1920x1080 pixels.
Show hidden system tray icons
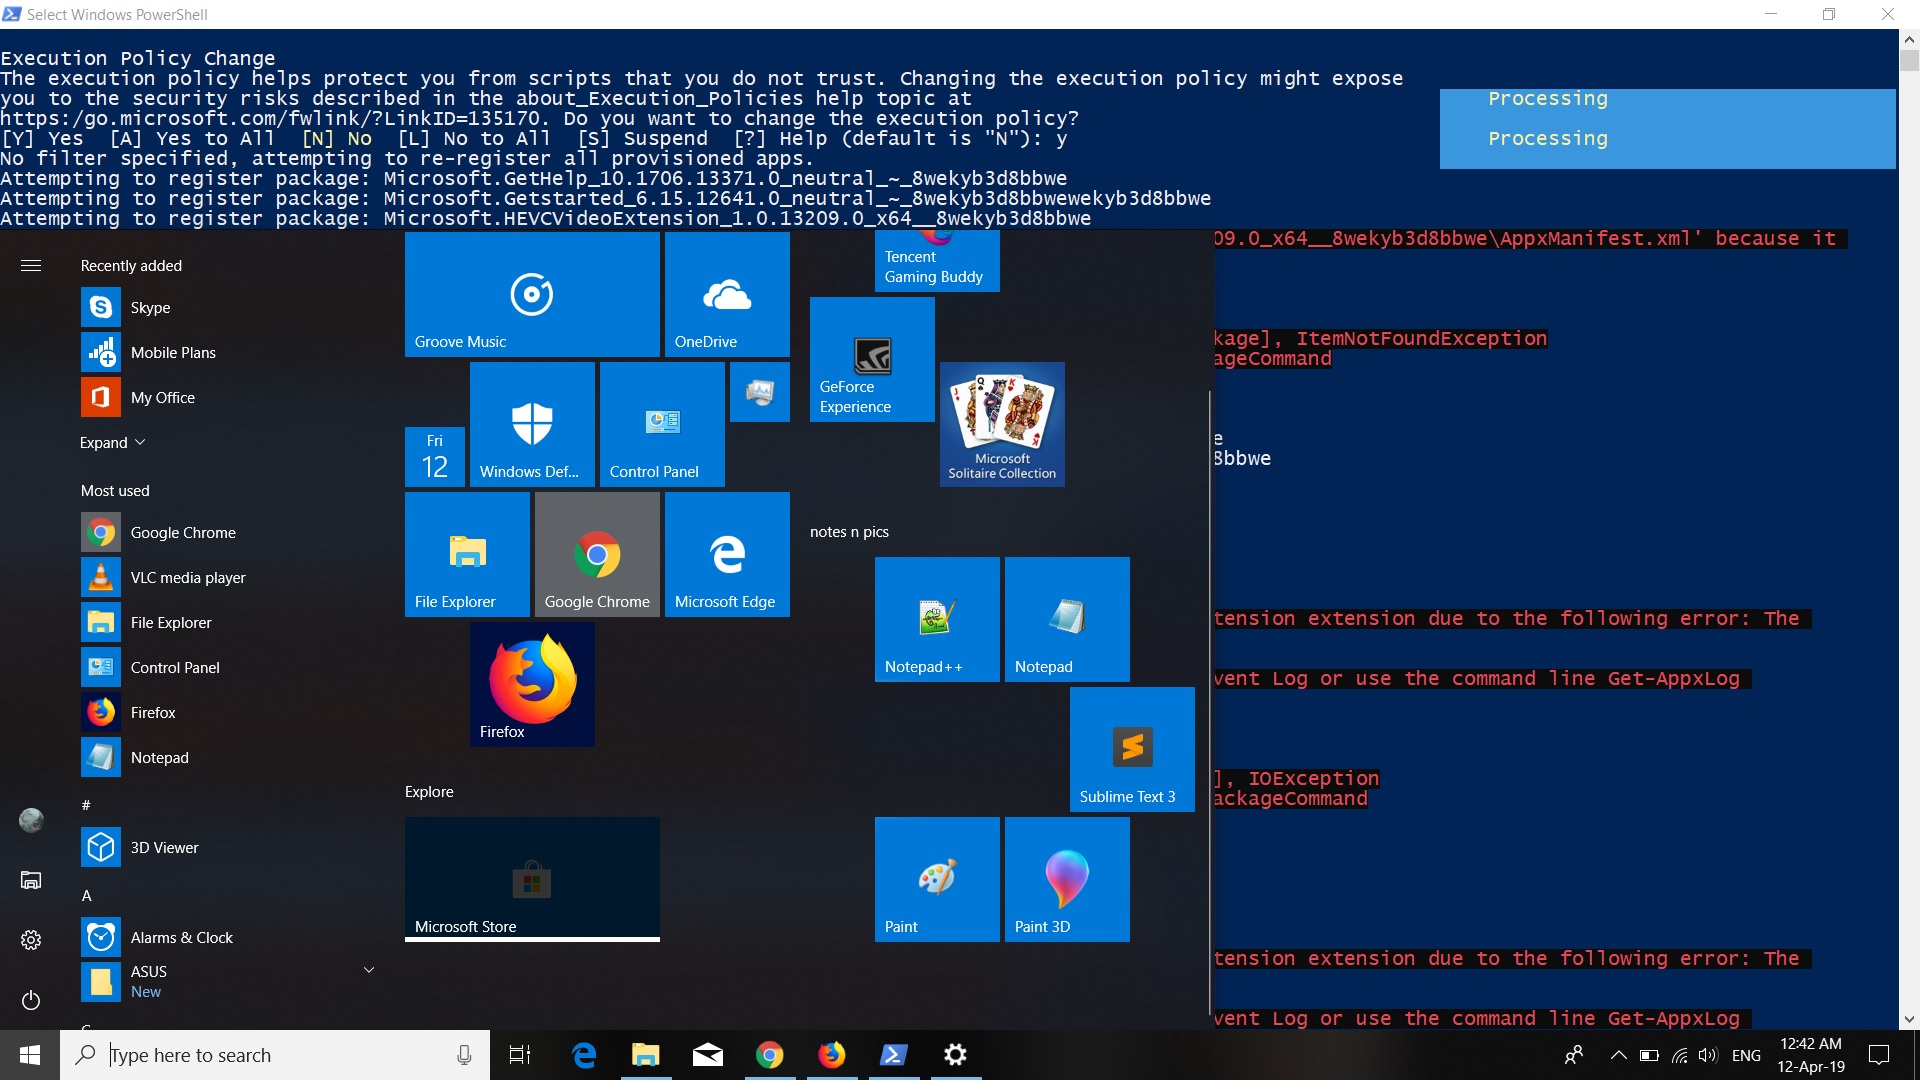pos(1618,1055)
